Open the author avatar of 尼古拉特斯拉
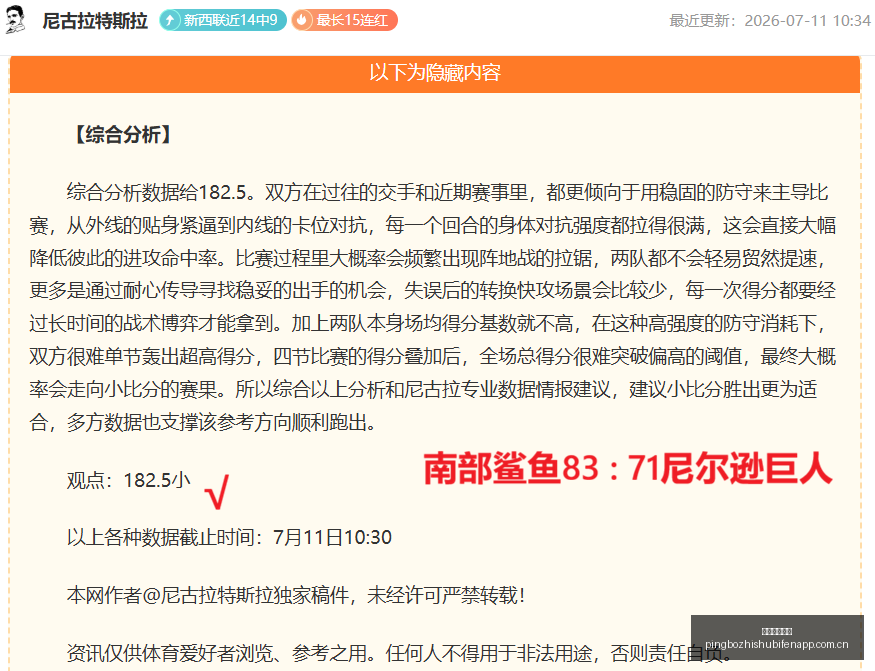Viewport: 875px width, 671px height. [x=15, y=20]
